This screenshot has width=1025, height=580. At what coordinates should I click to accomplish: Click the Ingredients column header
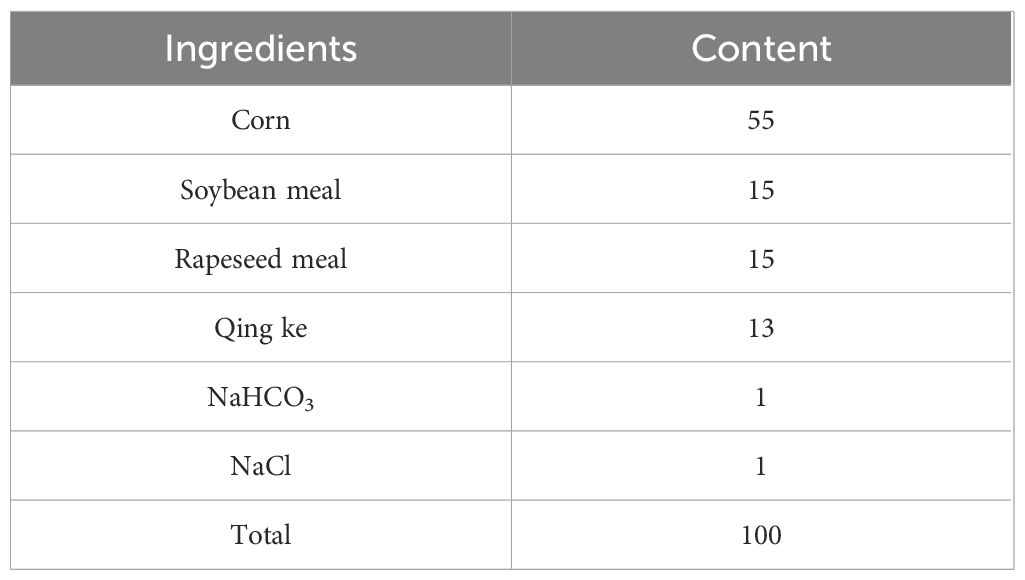260,48
